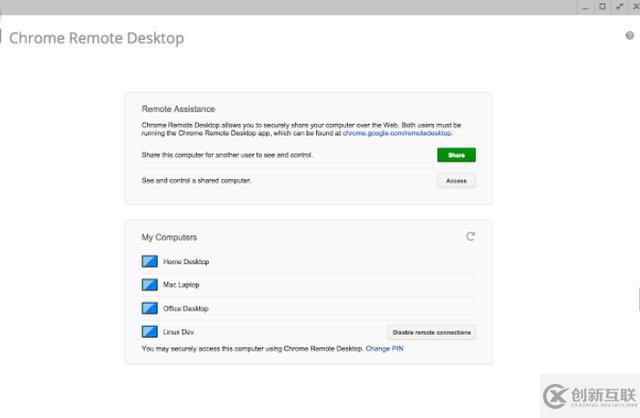Select the Mac Laptop name entry
This screenshot has height=418, width=640.
pyautogui.click(x=181, y=285)
